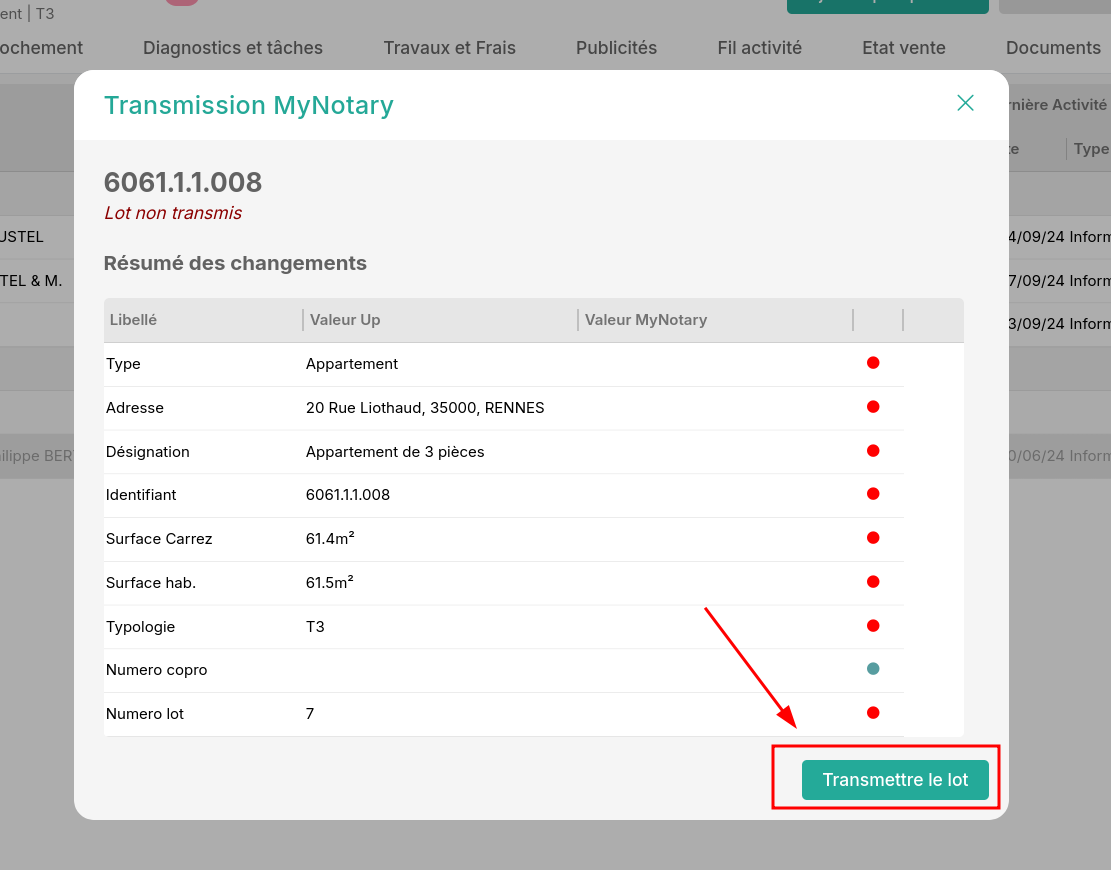This screenshot has height=870, width=1111.
Task: Click the 61.5m² Surface hab. value
Action: pos(329,582)
